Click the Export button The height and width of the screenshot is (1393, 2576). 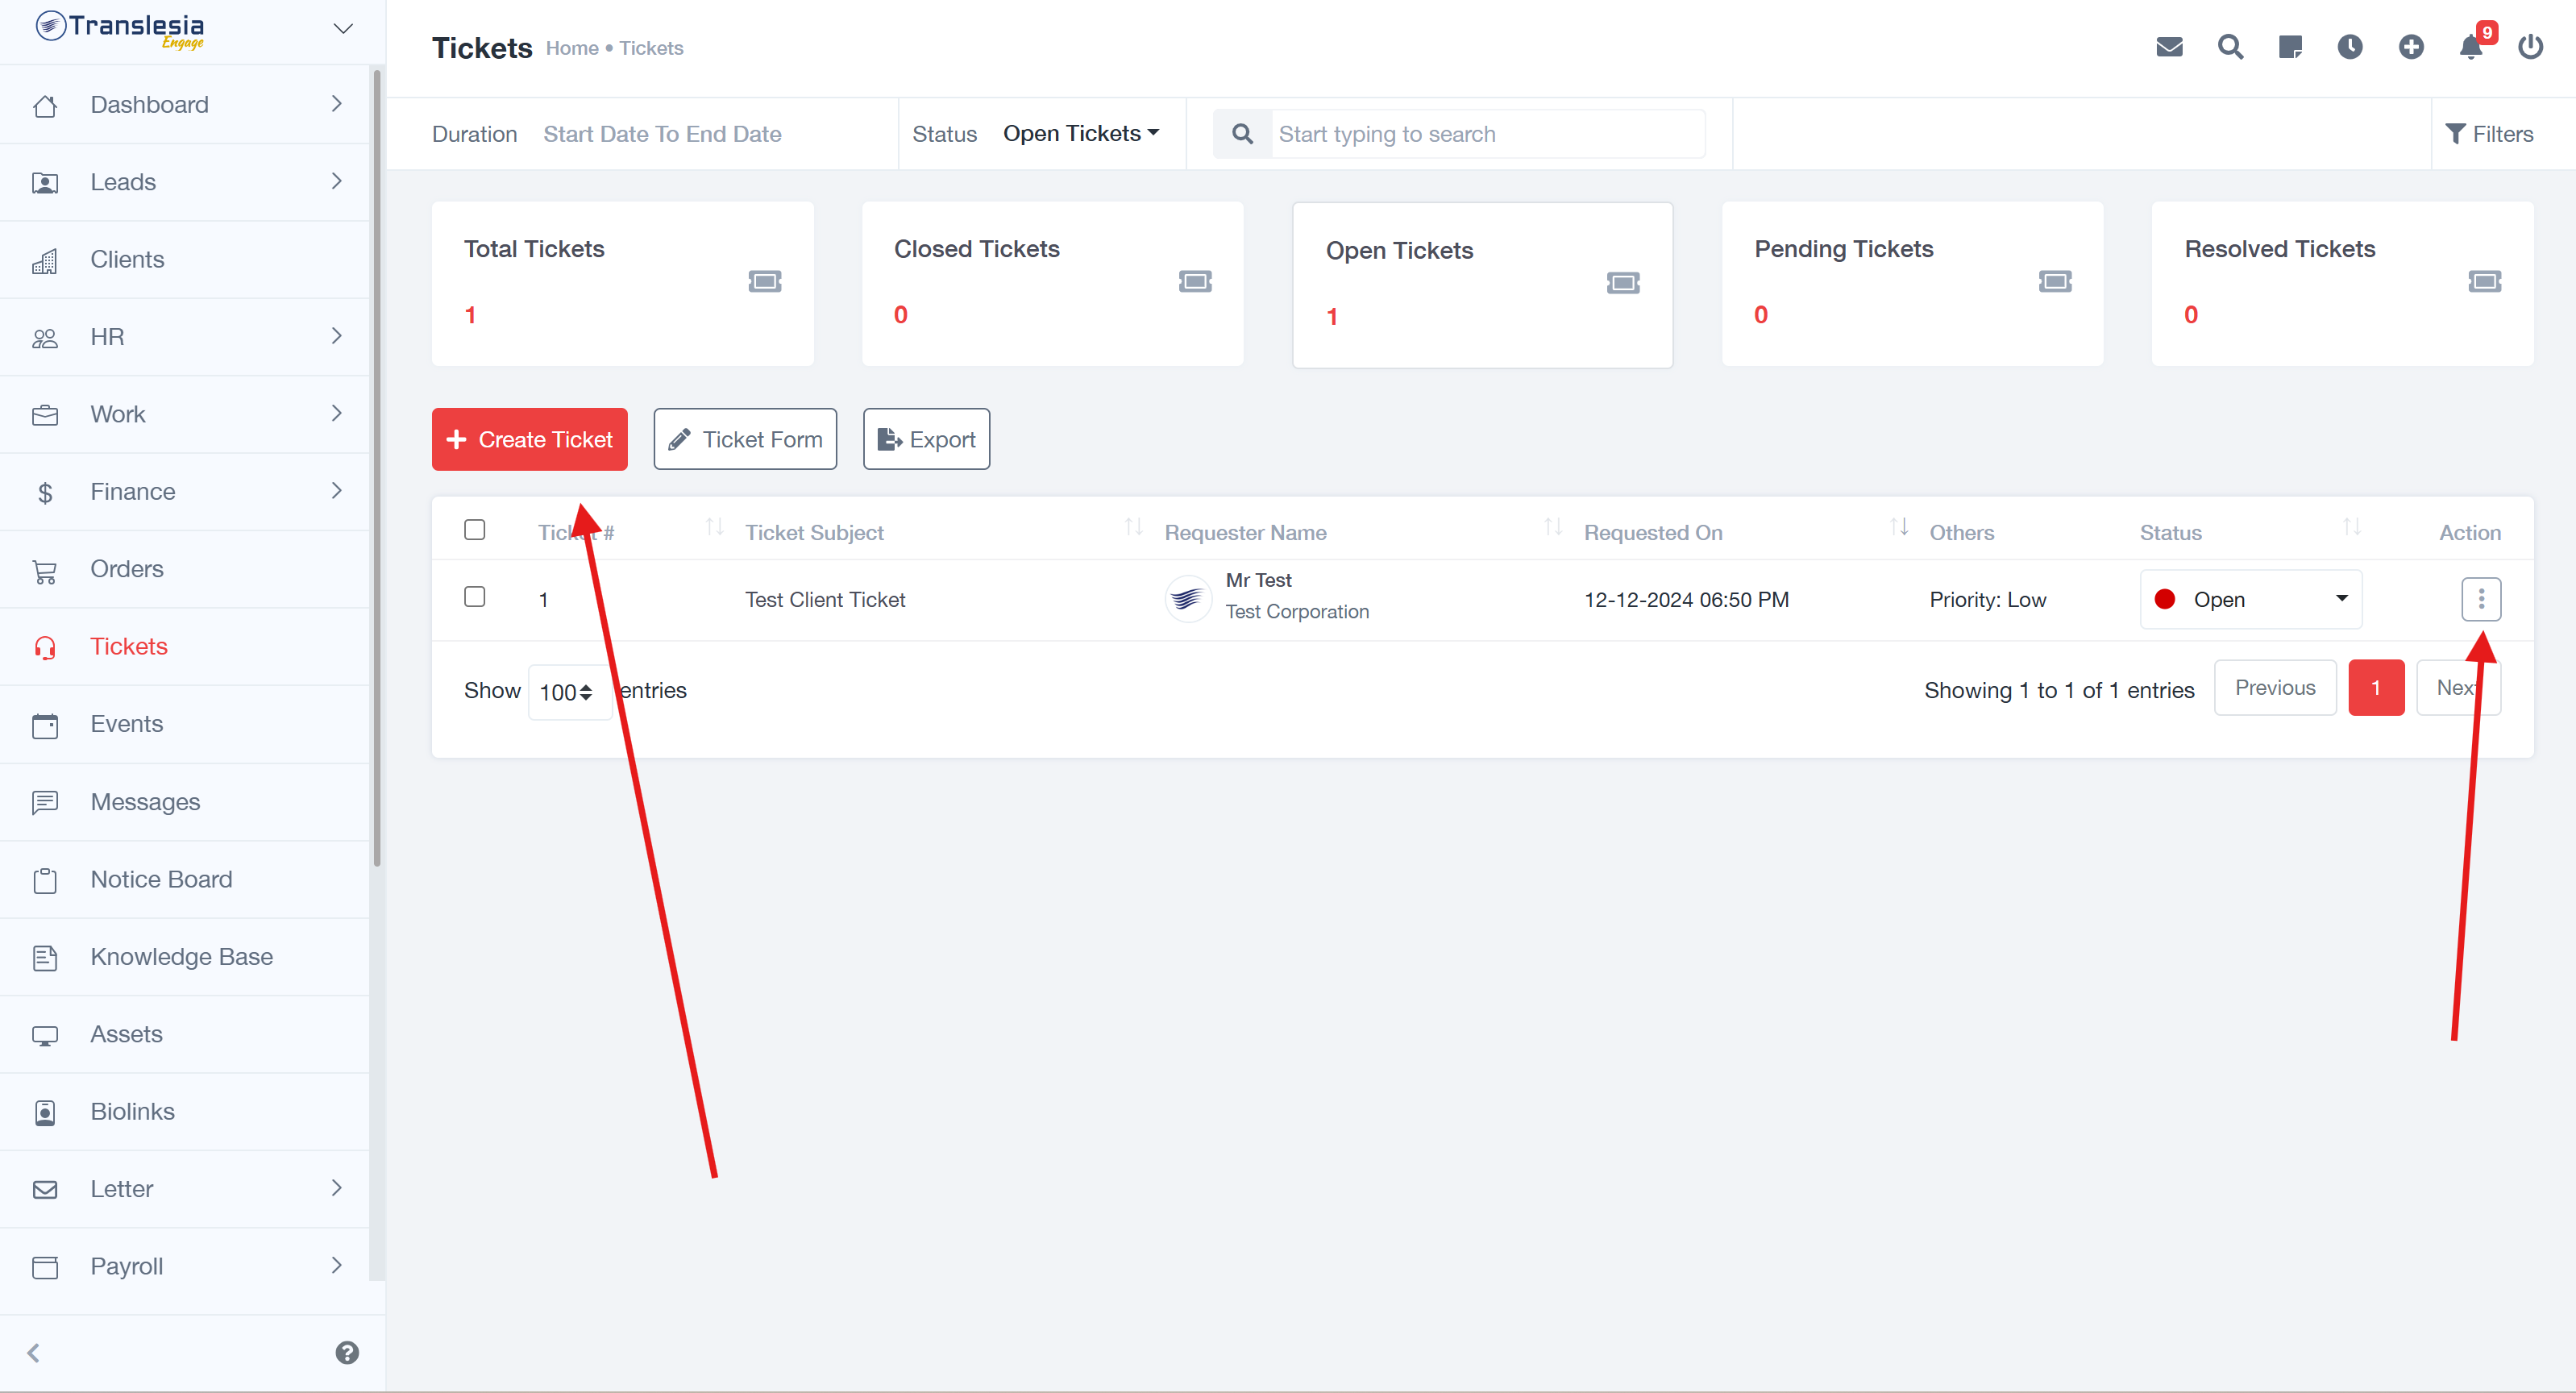click(x=926, y=439)
